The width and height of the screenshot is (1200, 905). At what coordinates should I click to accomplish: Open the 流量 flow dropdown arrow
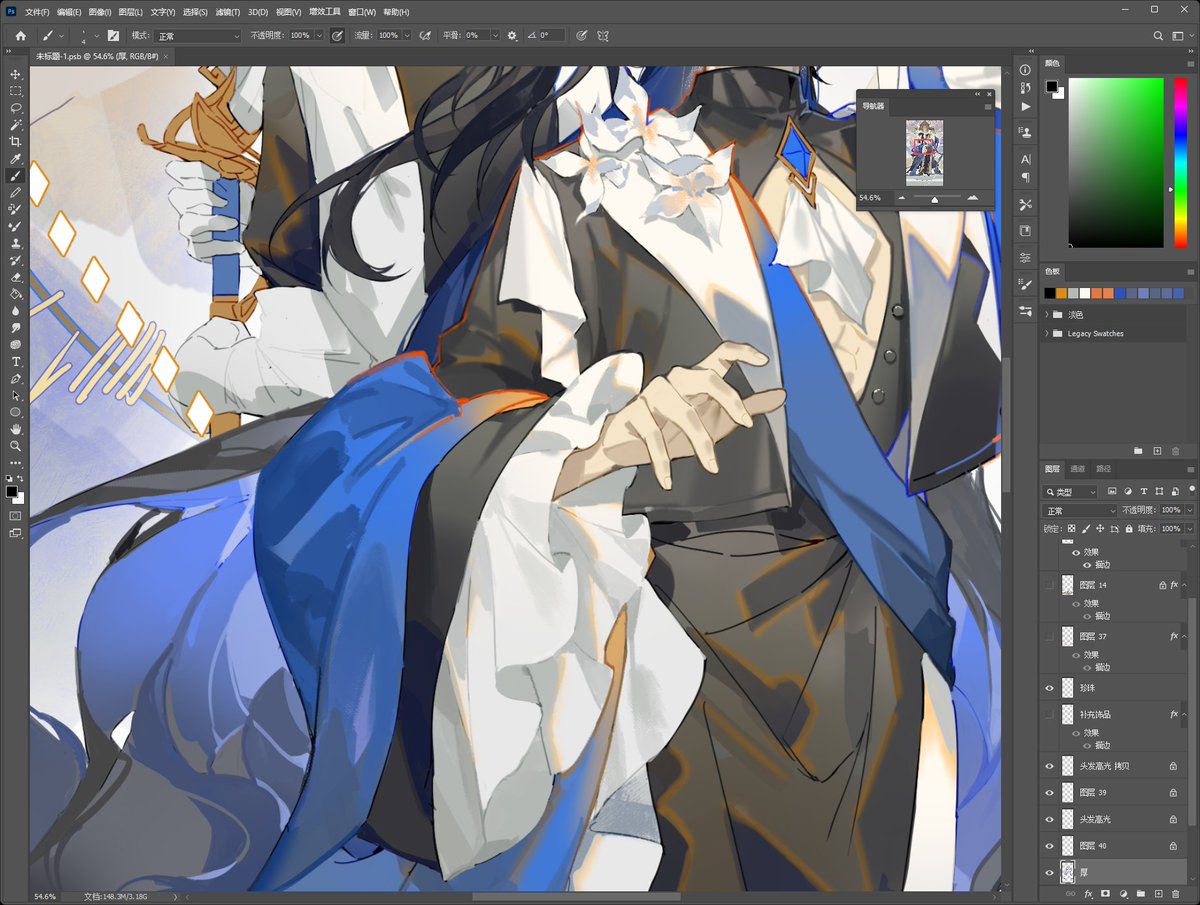pyautogui.click(x=407, y=35)
